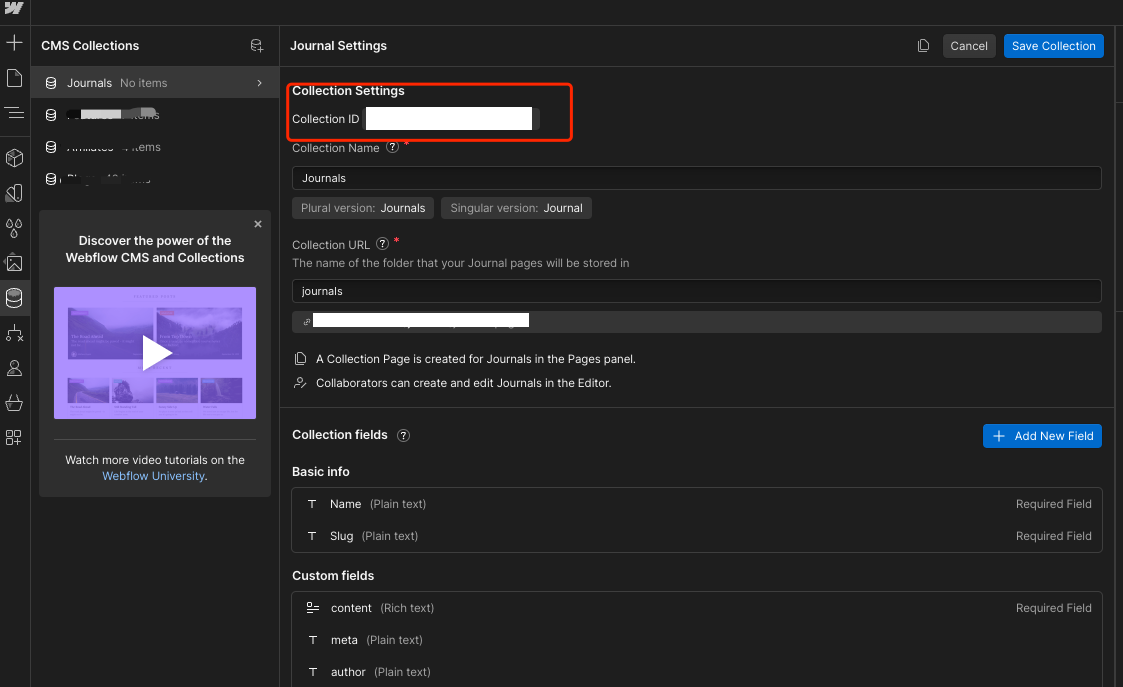The image size is (1123, 687).
Task: Create new CMS collection with plus icon
Action: [256, 46]
